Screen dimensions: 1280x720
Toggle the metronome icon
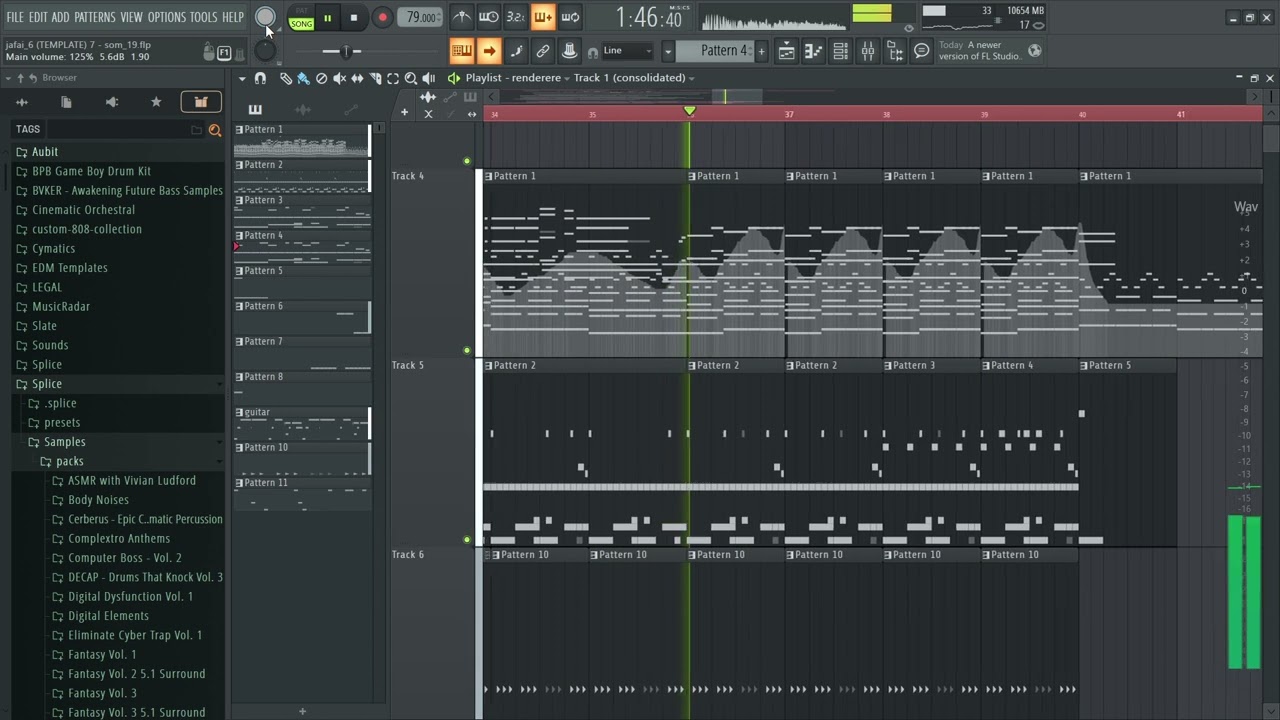(x=461, y=17)
